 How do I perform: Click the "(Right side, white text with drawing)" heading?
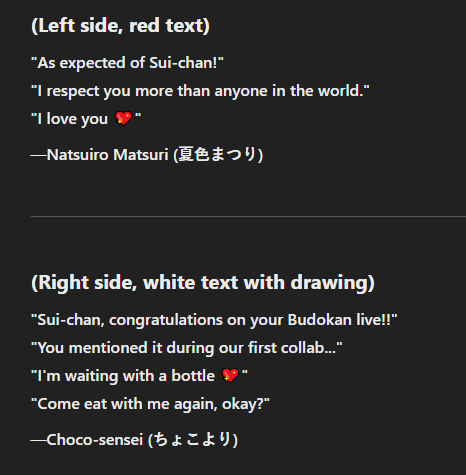pyautogui.click(x=203, y=283)
